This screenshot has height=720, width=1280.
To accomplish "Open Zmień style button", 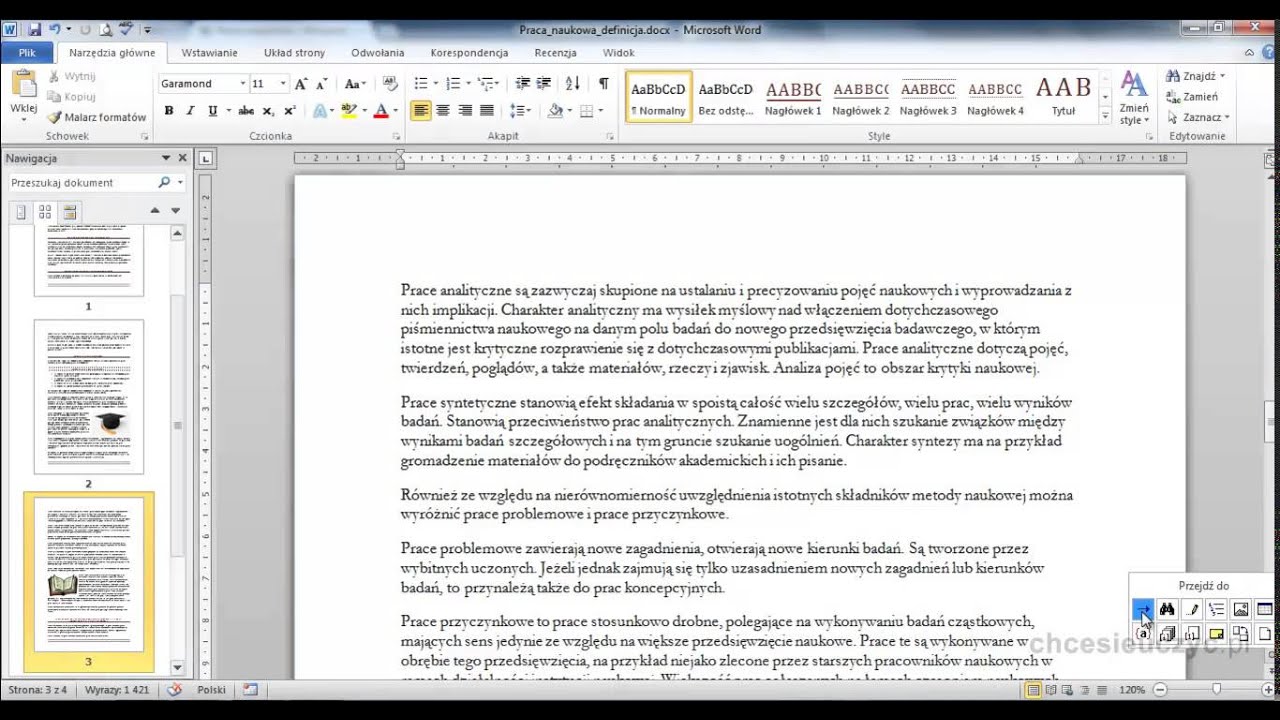I will (1134, 97).
